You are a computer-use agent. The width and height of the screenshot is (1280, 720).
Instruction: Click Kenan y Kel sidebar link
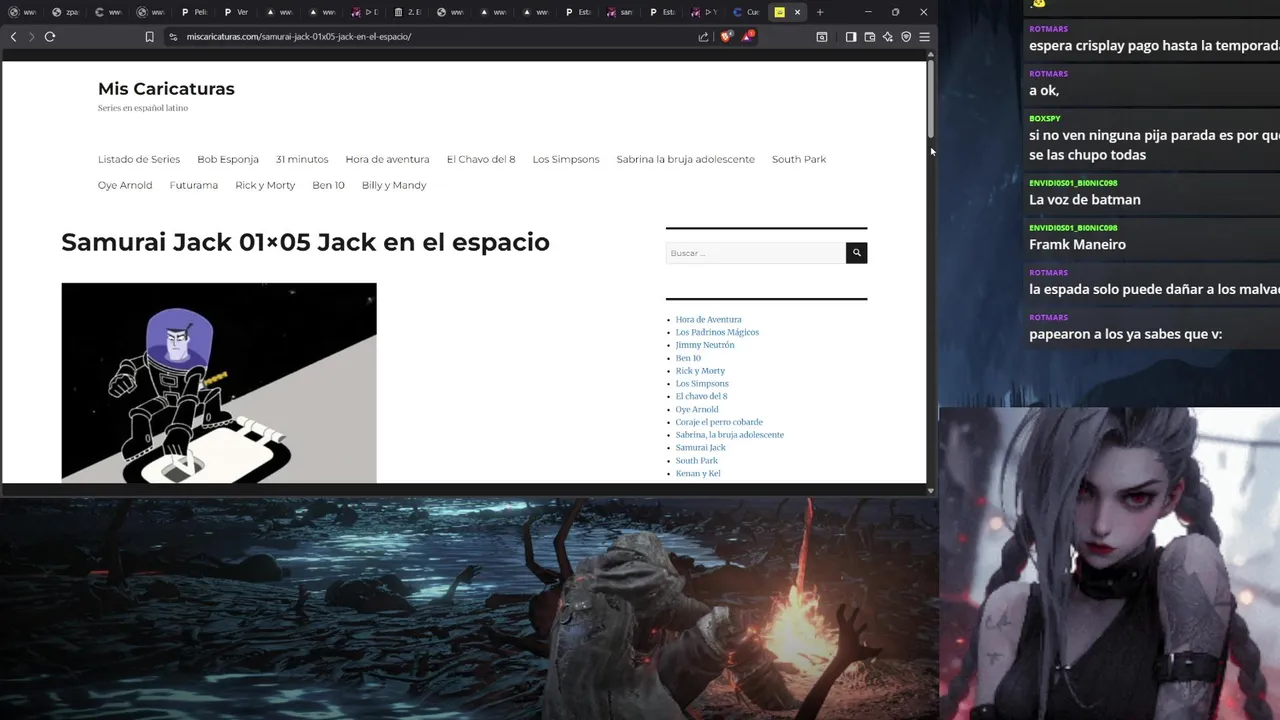click(x=698, y=473)
